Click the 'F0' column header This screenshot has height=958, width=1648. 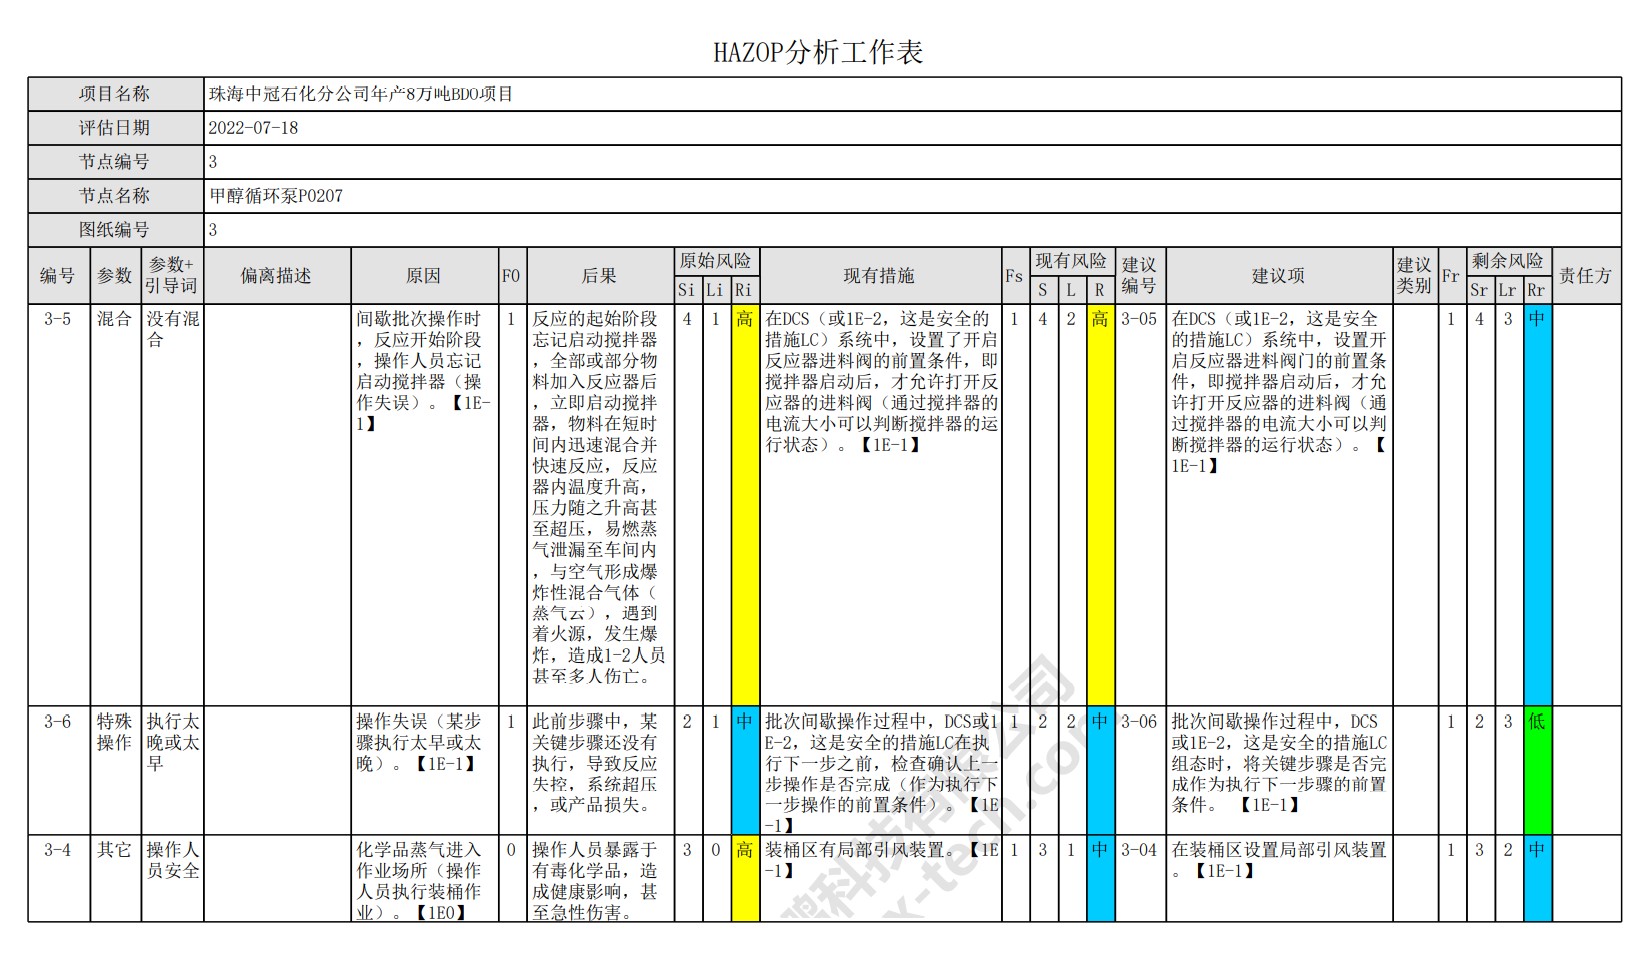(x=512, y=276)
